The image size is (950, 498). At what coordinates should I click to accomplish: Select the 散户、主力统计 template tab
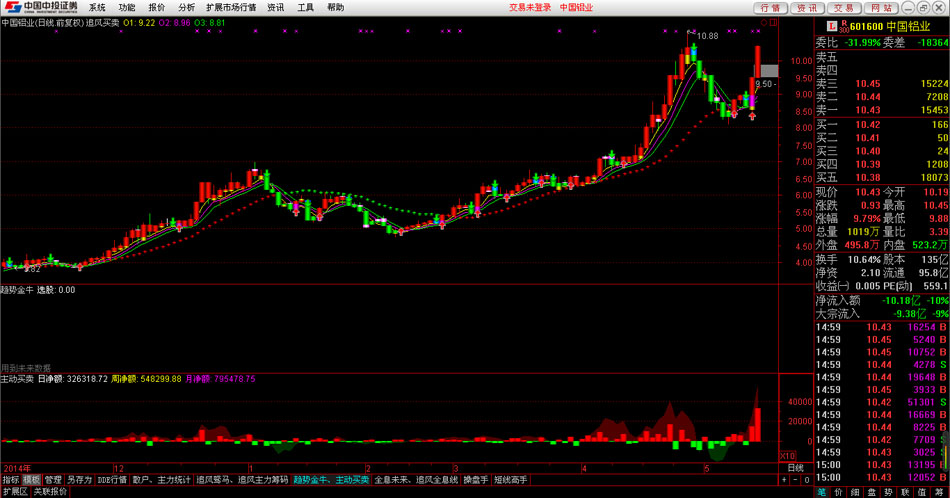click(161, 480)
